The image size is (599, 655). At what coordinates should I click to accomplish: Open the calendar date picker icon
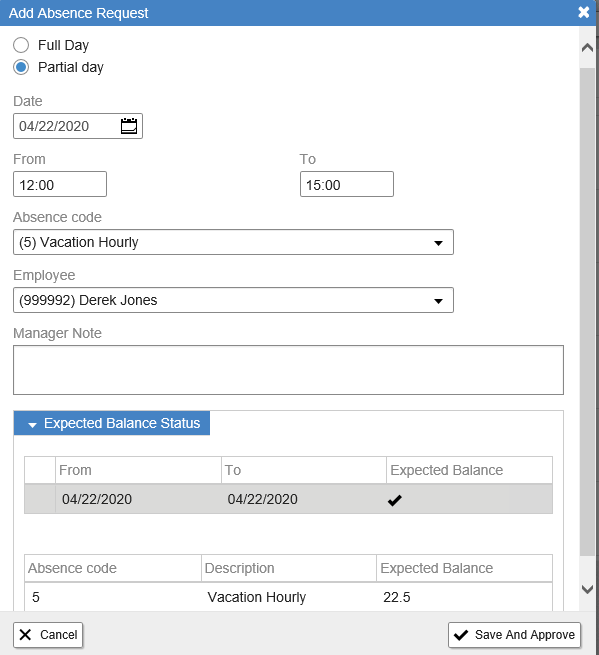(129, 126)
